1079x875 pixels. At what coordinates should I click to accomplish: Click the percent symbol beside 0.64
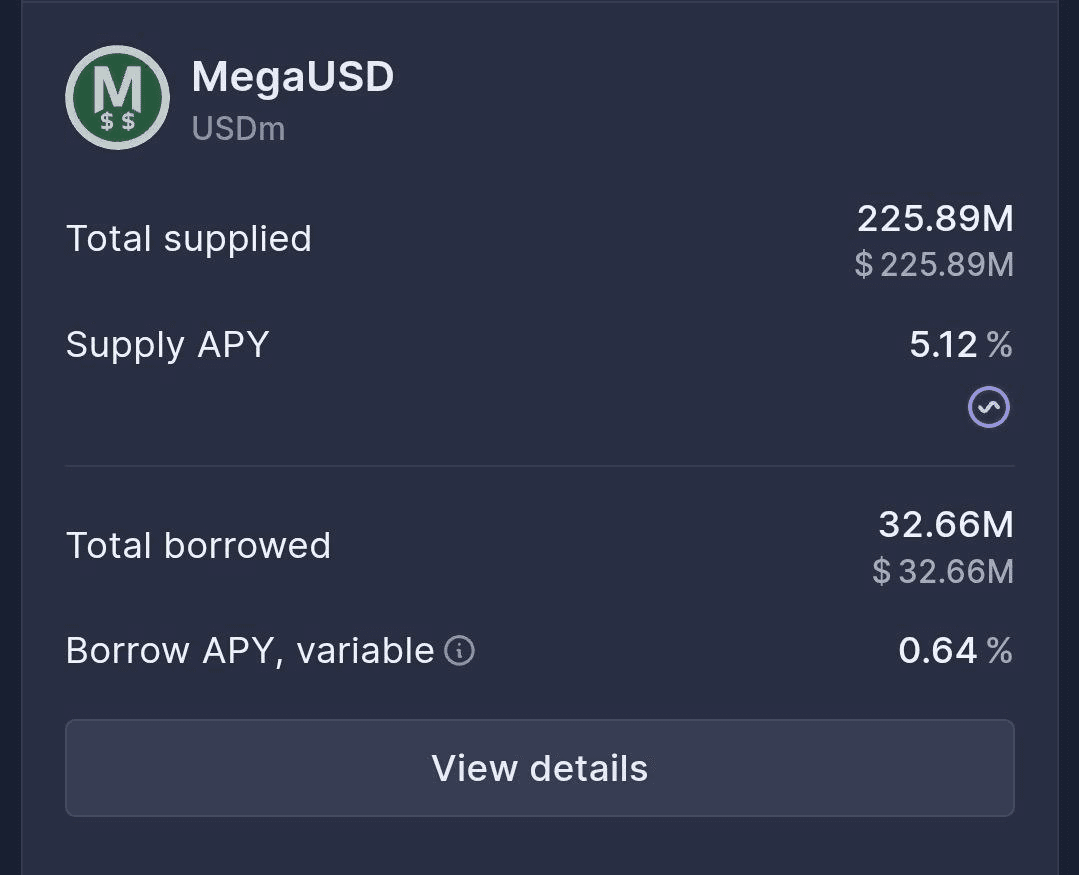[x=999, y=651]
